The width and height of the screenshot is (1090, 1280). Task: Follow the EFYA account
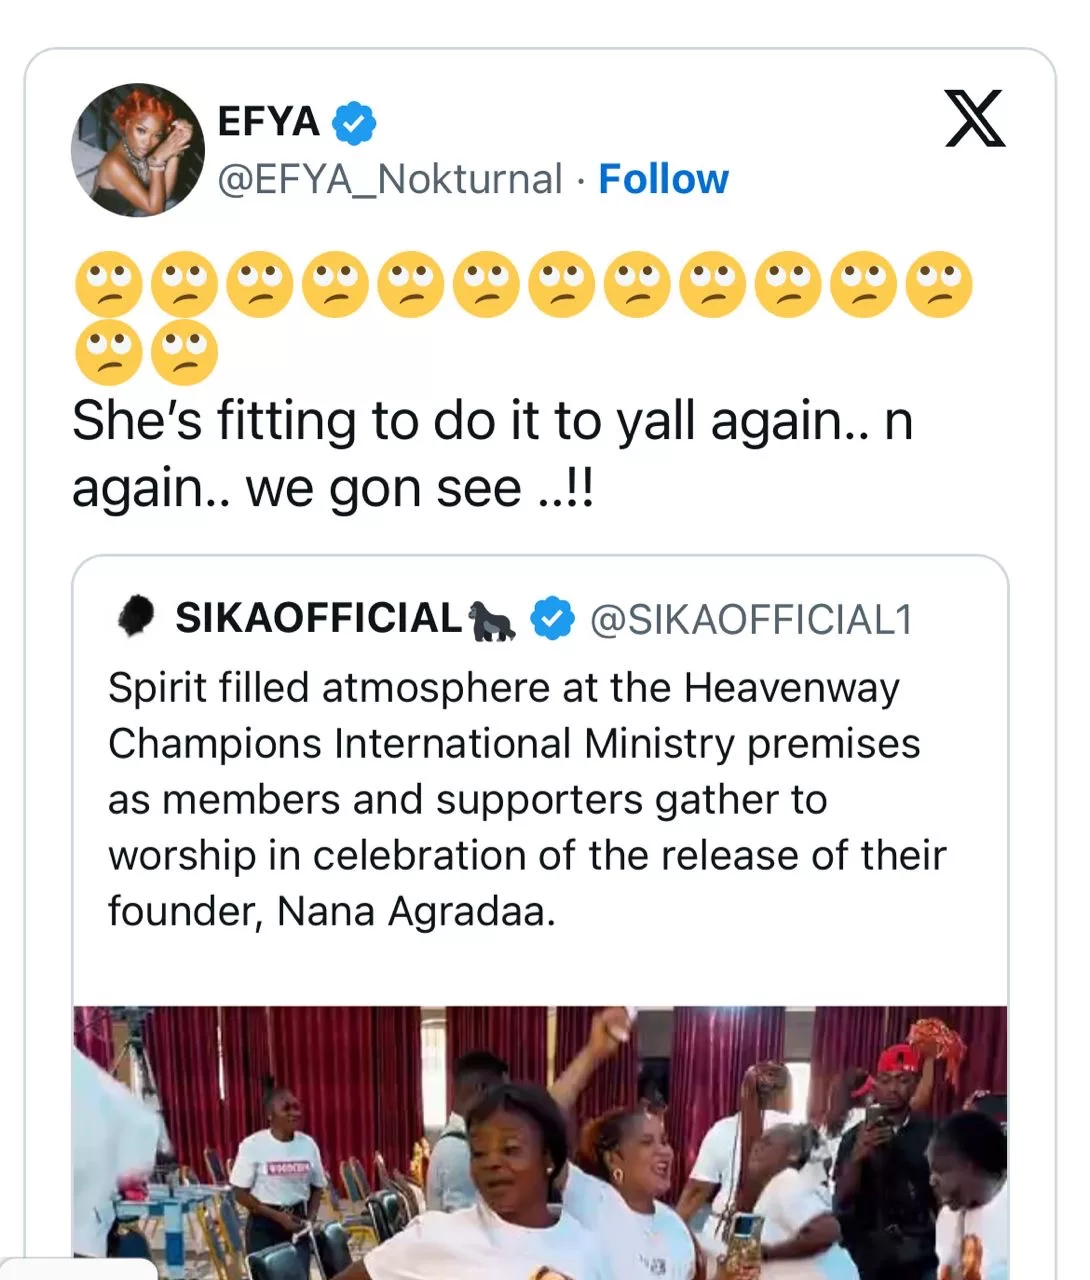pyautogui.click(x=663, y=180)
